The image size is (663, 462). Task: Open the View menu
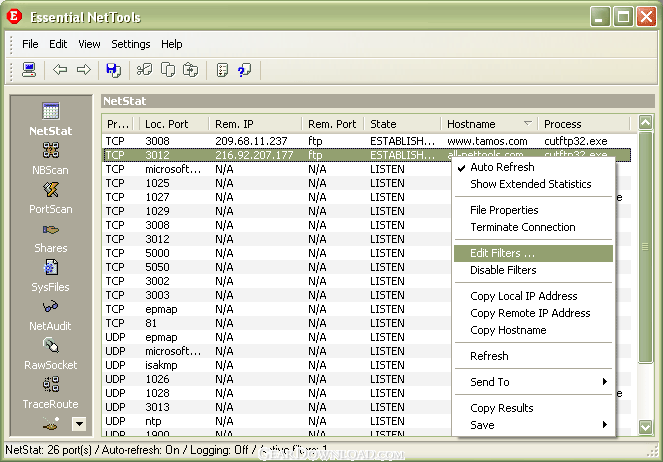(x=89, y=44)
